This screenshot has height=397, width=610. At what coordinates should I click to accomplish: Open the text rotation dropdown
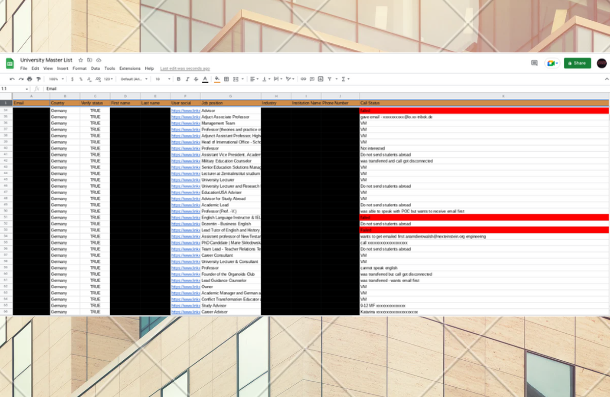pyautogui.click(x=290, y=79)
